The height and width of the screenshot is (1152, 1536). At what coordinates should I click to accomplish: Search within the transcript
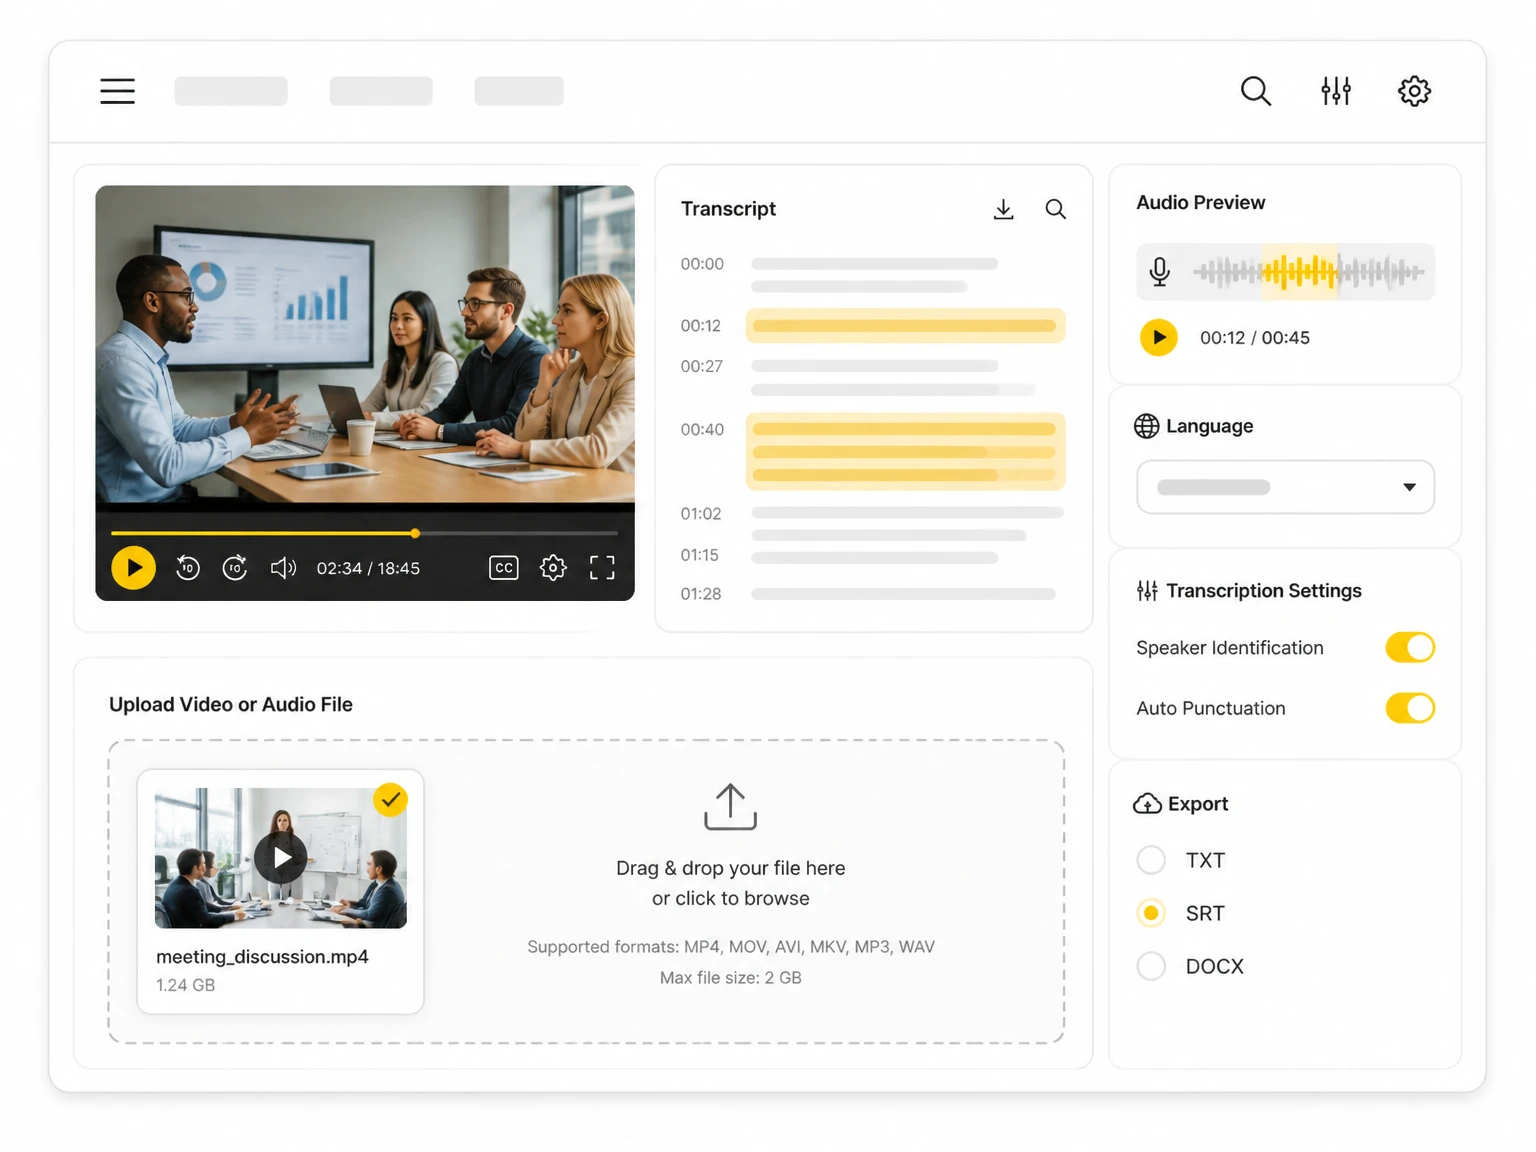click(x=1055, y=209)
